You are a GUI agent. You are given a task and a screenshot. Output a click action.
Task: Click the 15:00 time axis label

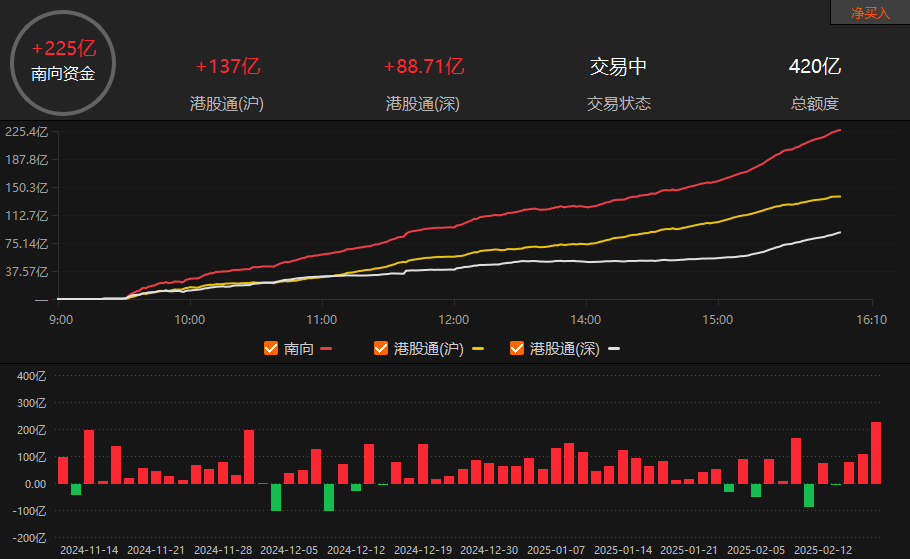point(718,320)
